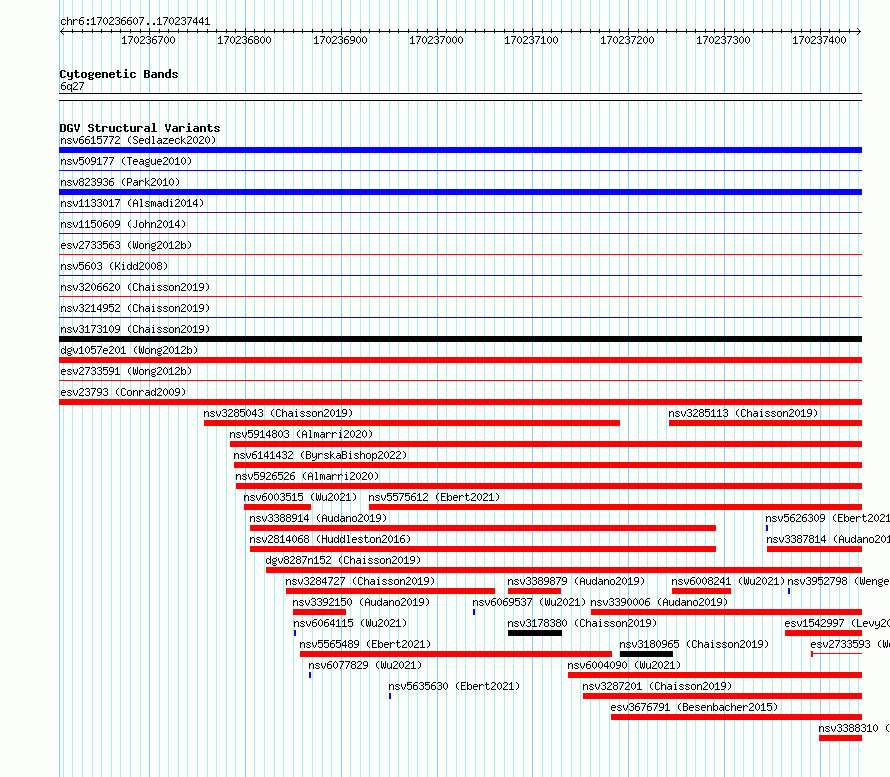Image resolution: width=890 pixels, height=777 pixels.
Task: Select nsv3287201 (Chaisson2019) label
Action: pyautogui.click(x=657, y=686)
